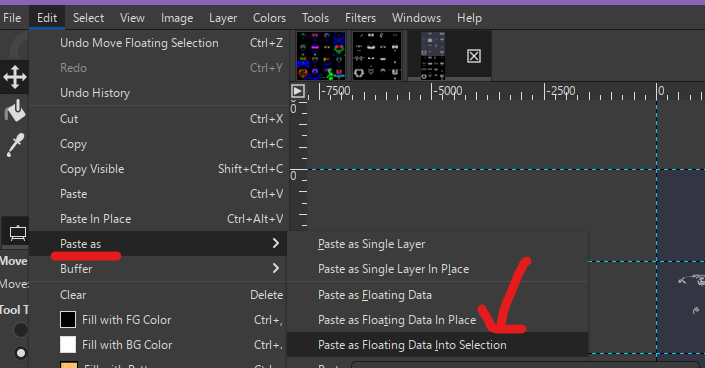Click the black FG color swatch
705x368 pixels.
[x=68, y=320]
